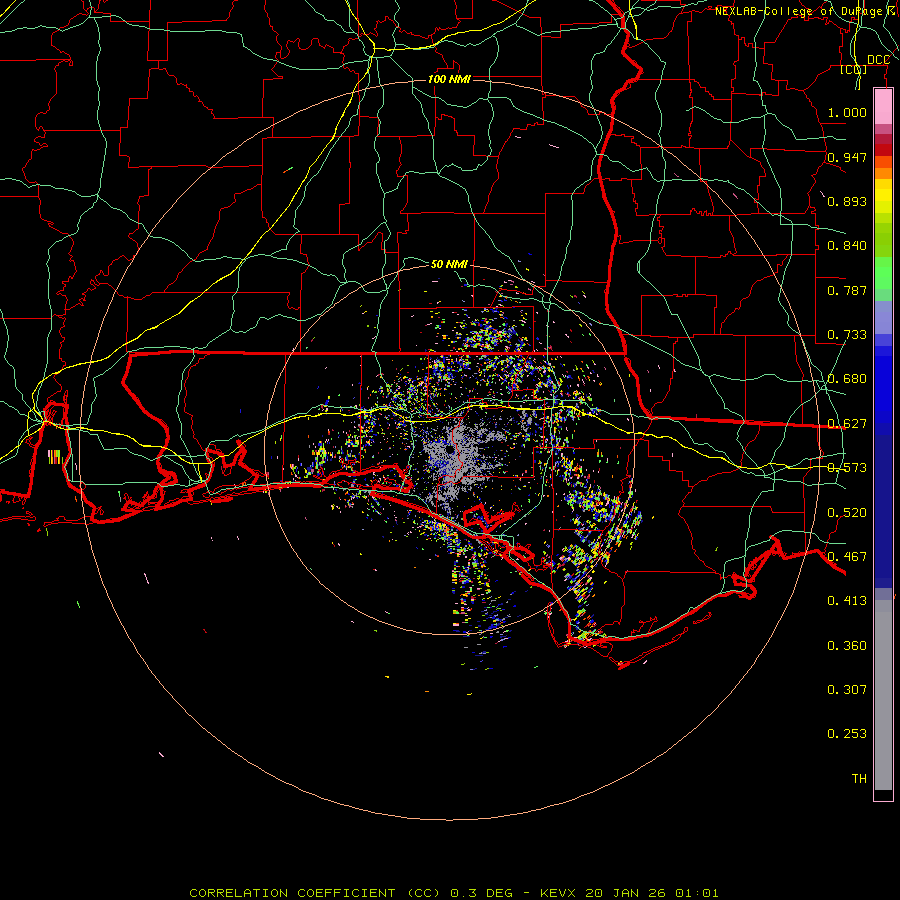Click the black dot at the radar center
This screenshot has height=900, width=900.
click(x=448, y=451)
